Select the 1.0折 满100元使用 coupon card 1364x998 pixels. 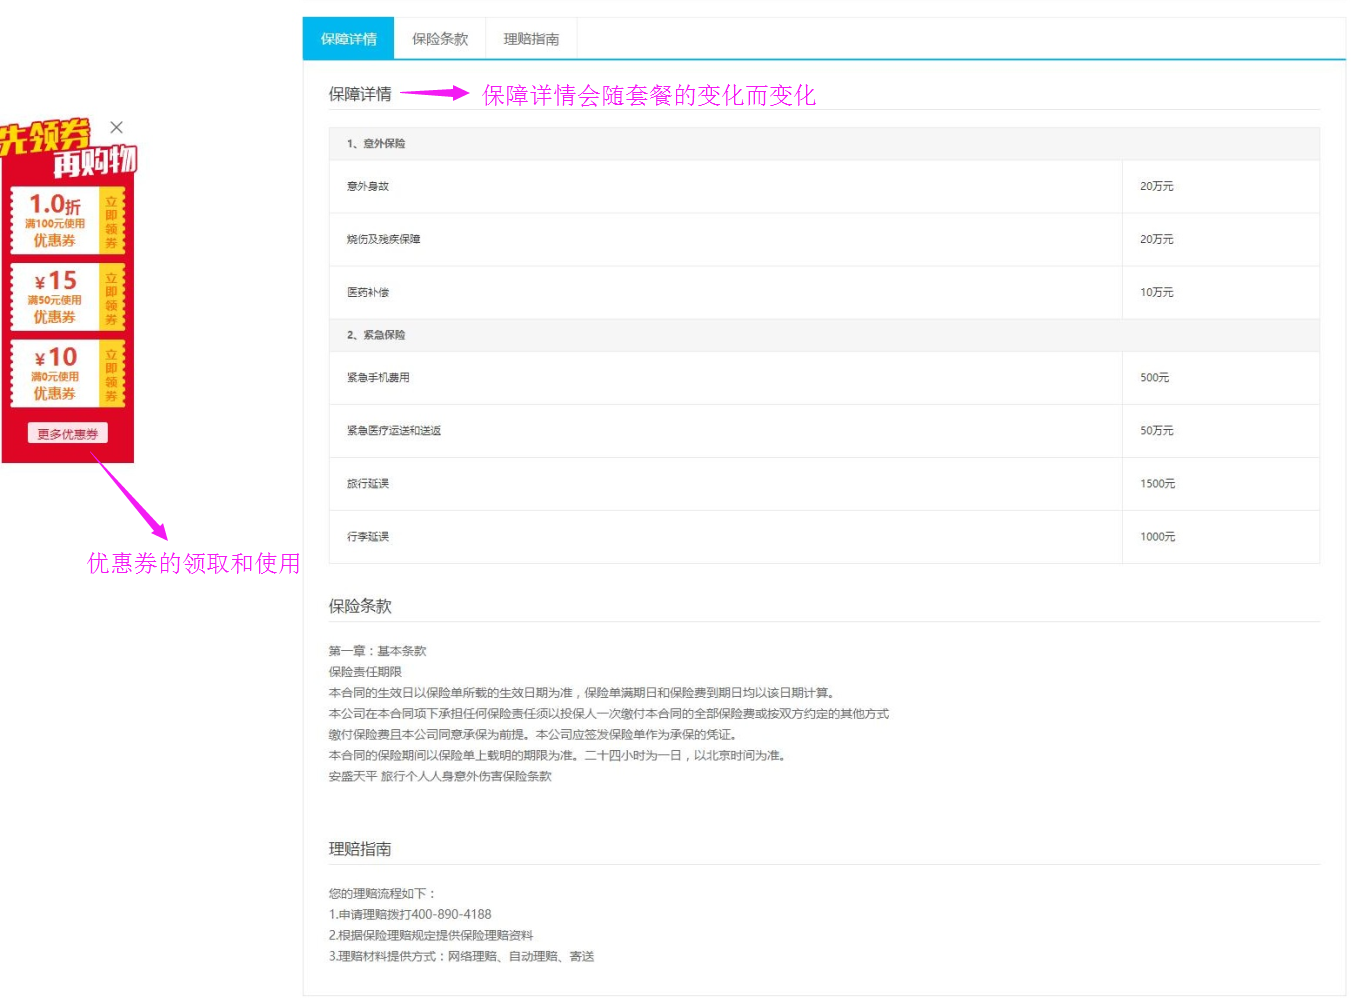pos(54,221)
